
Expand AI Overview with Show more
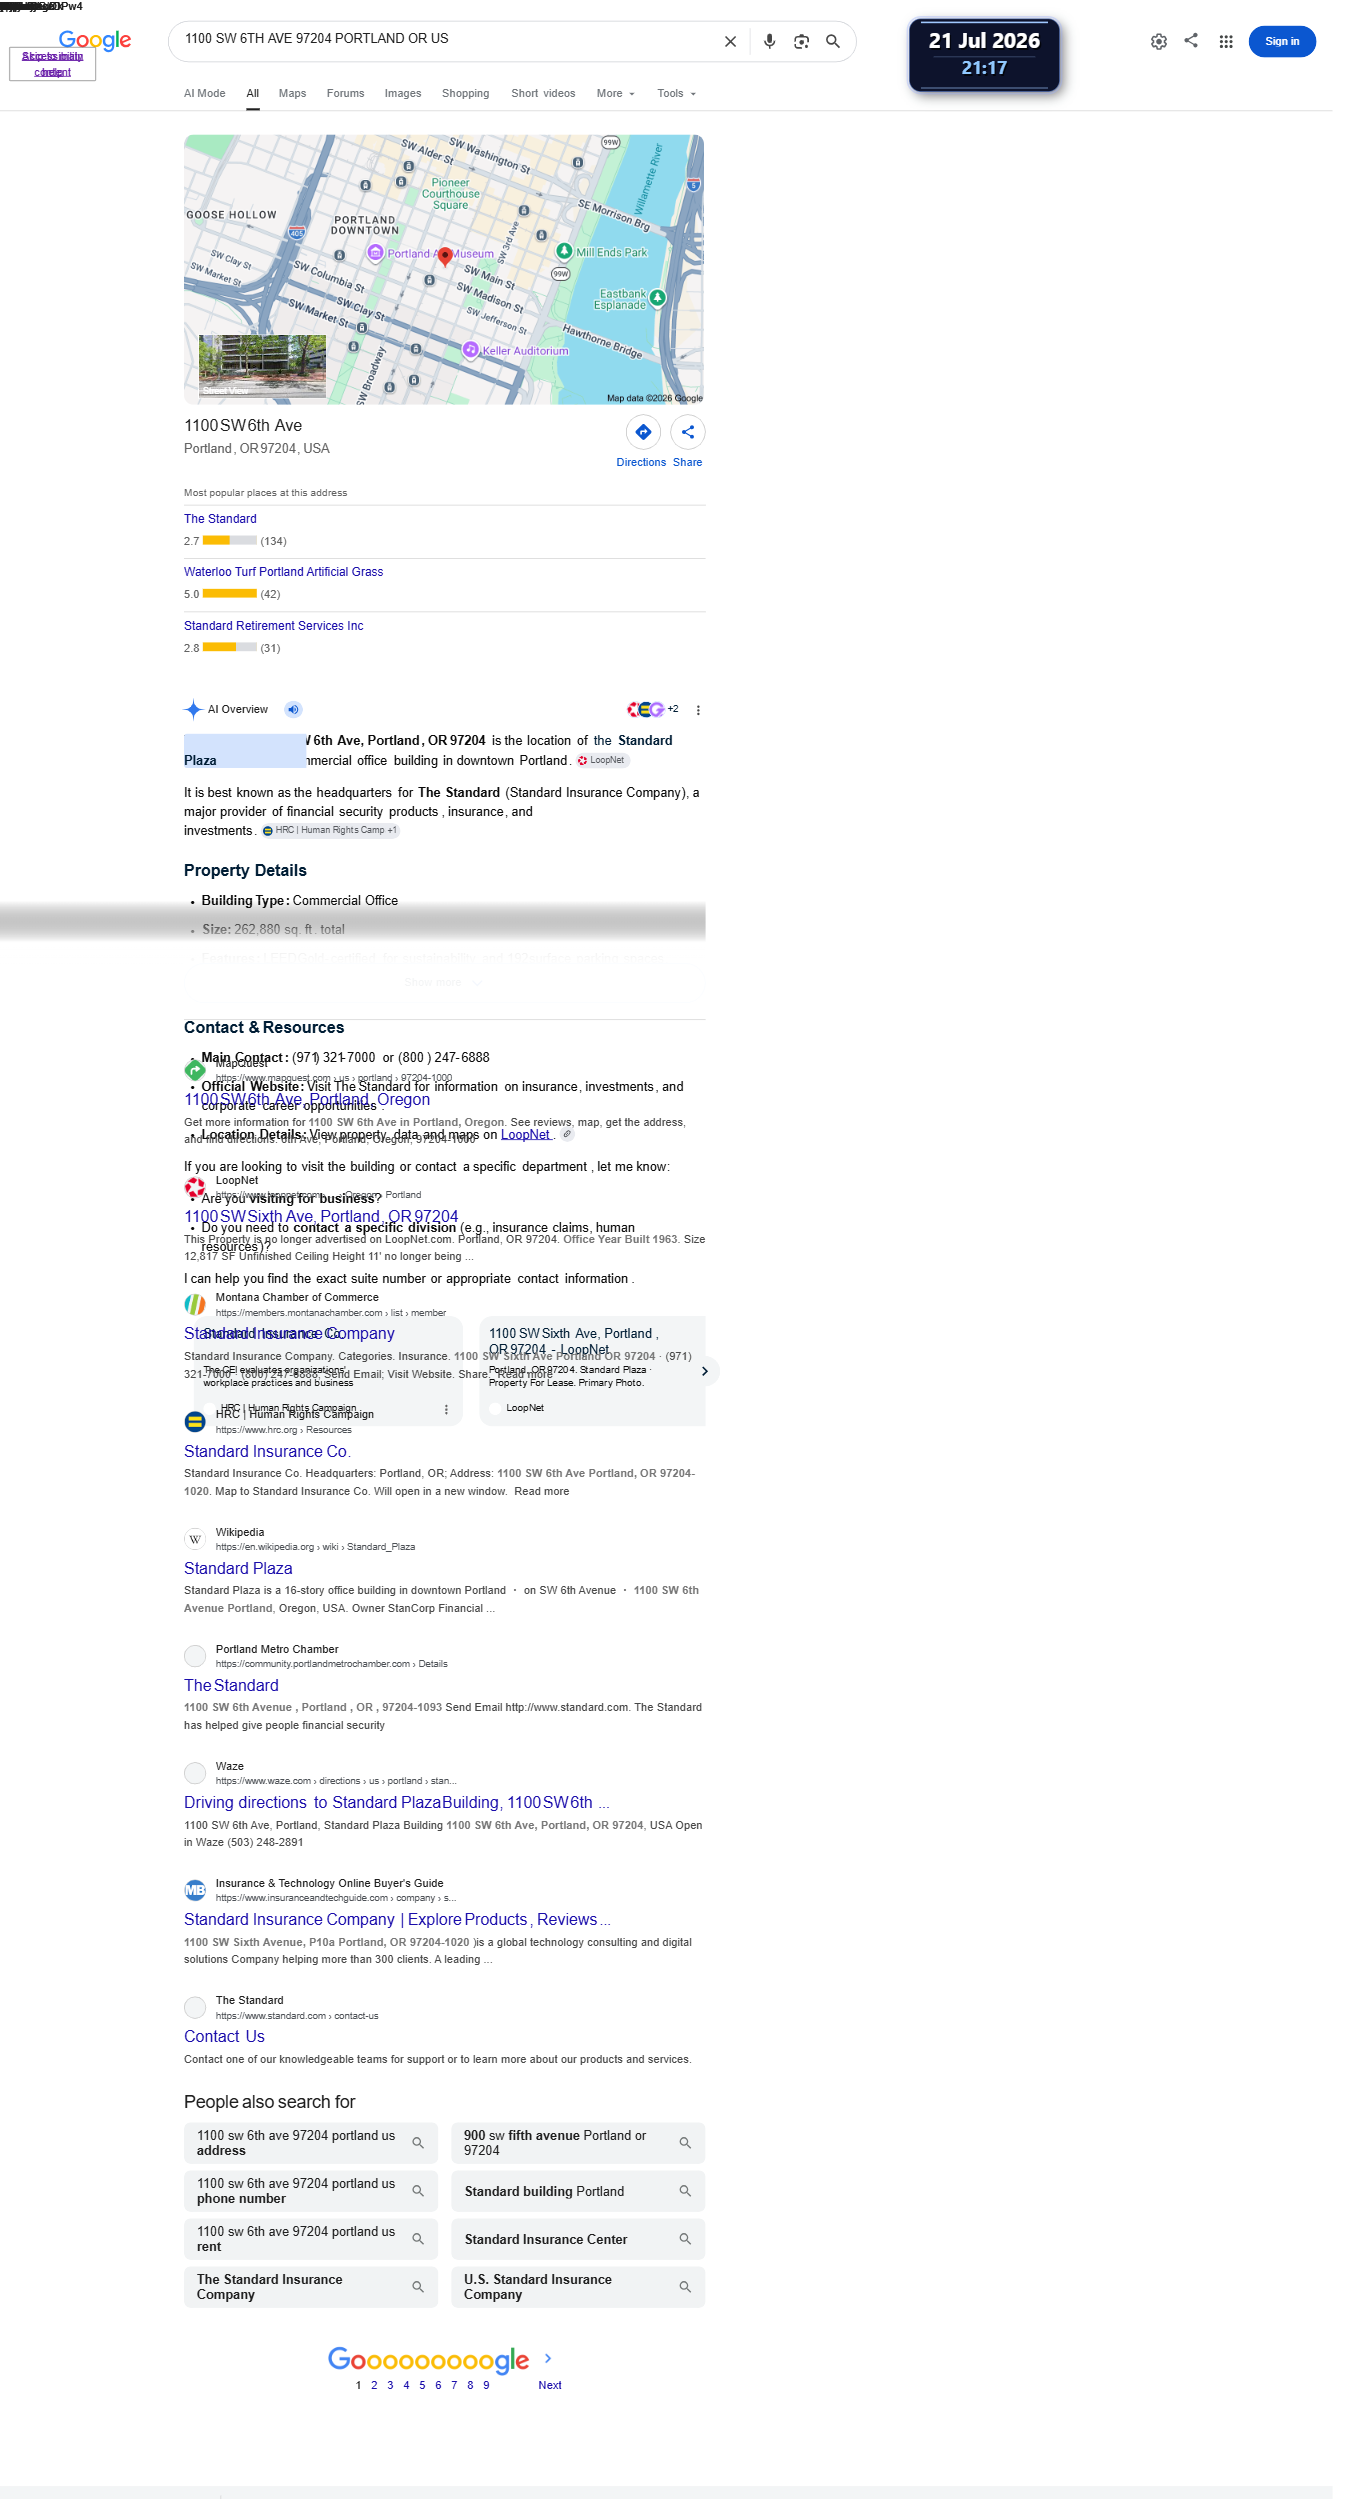coord(444,982)
